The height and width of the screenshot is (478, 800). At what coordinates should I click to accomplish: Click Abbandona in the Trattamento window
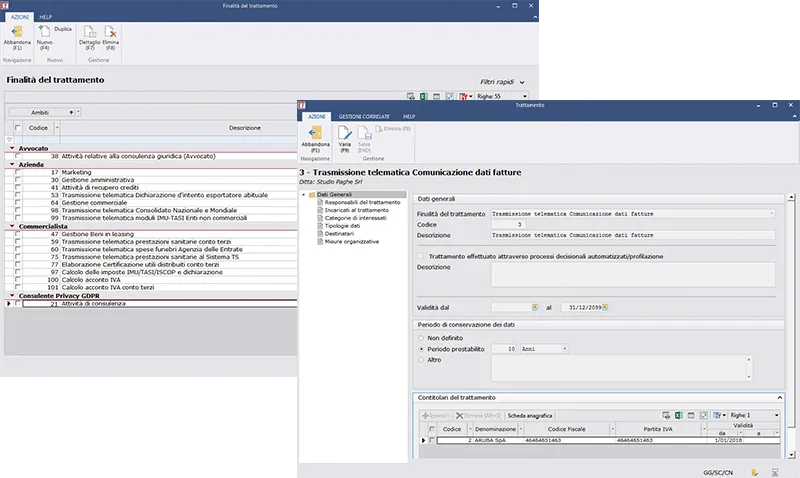(x=315, y=138)
